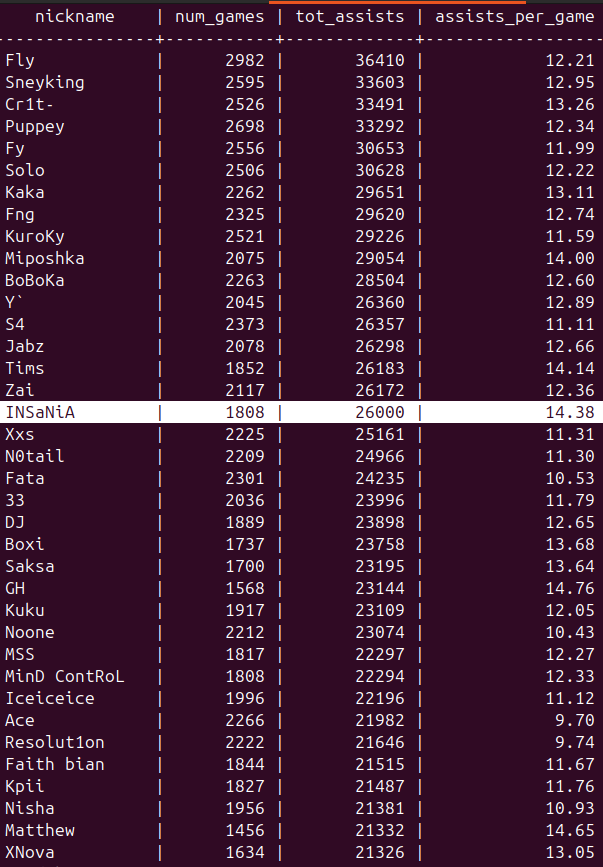Select the highlighted INSaNiA row
603x867 pixels.
[300, 412]
